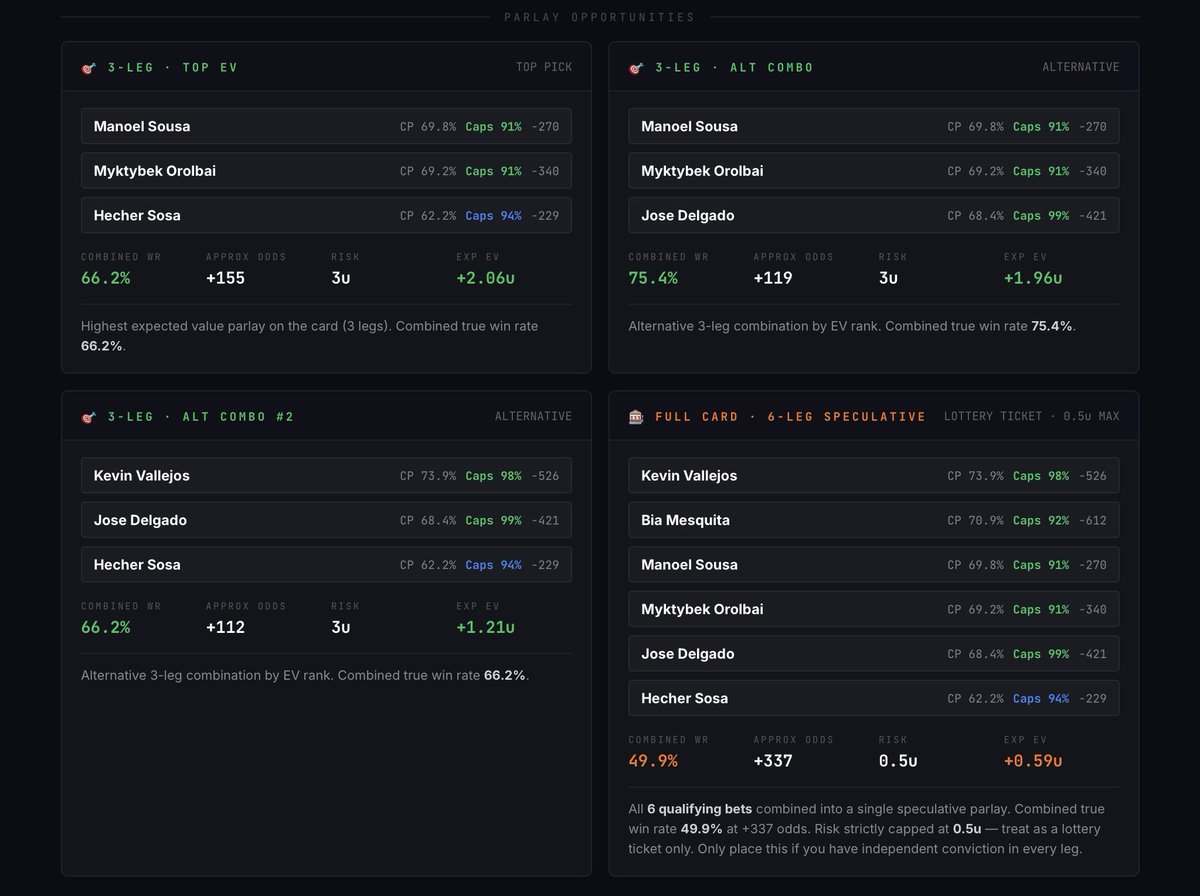1200x896 pixels.
Task: Click the slot machine icon beside FULL CARD
Action: [636, 417]
